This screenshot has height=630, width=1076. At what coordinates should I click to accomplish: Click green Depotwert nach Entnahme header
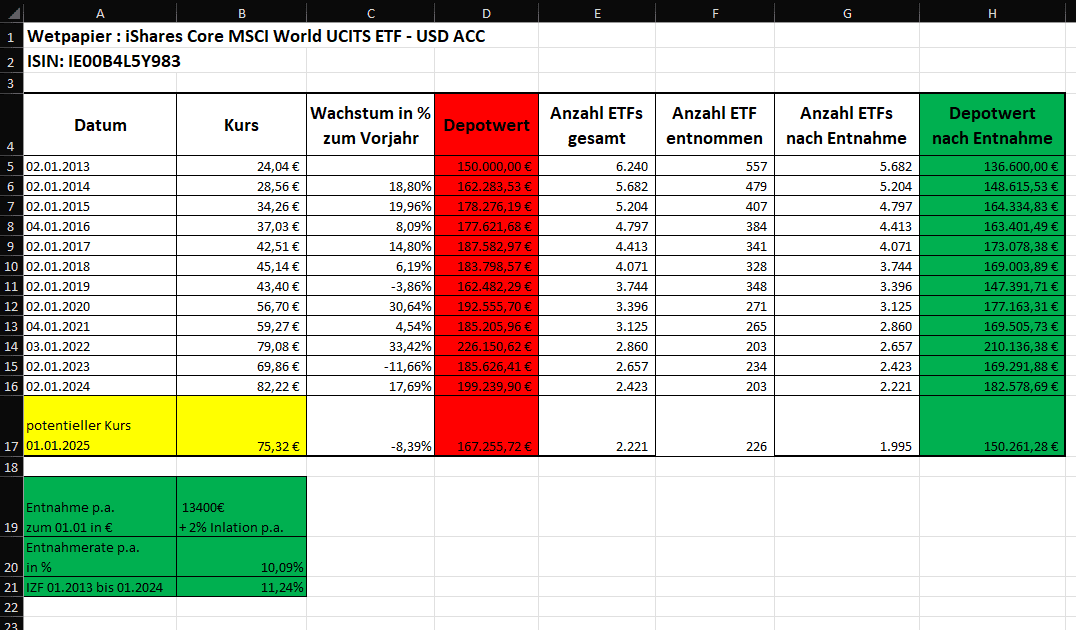click(x=992, y=124)
